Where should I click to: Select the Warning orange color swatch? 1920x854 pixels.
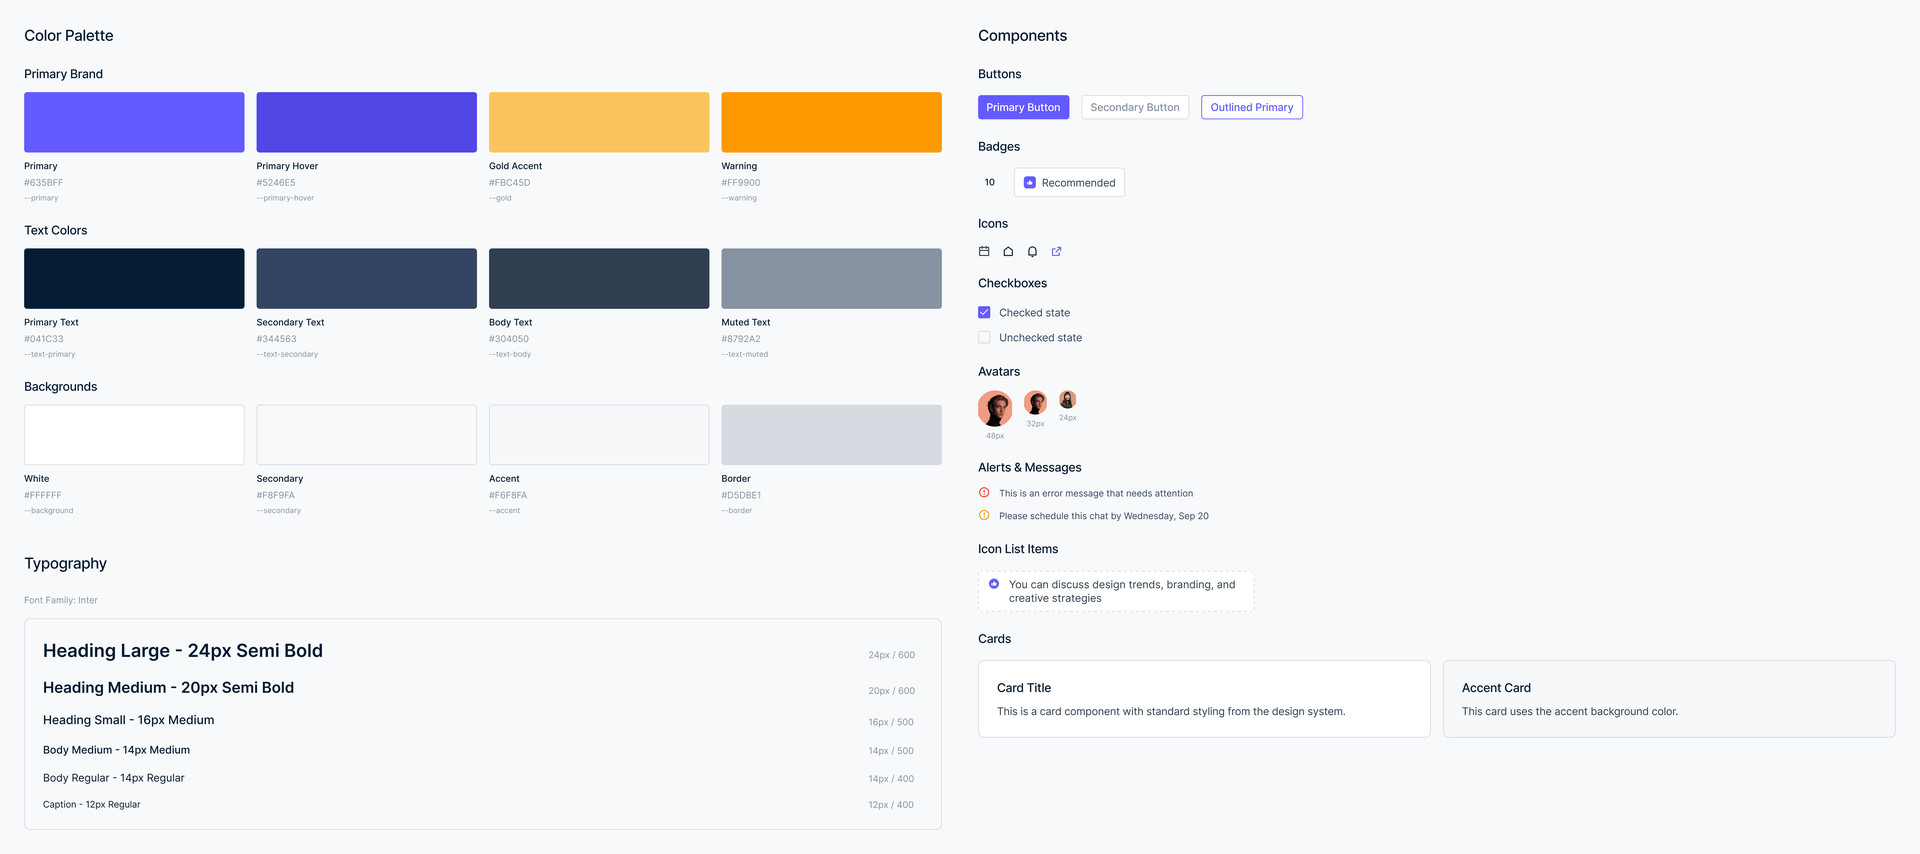(832, 122)
